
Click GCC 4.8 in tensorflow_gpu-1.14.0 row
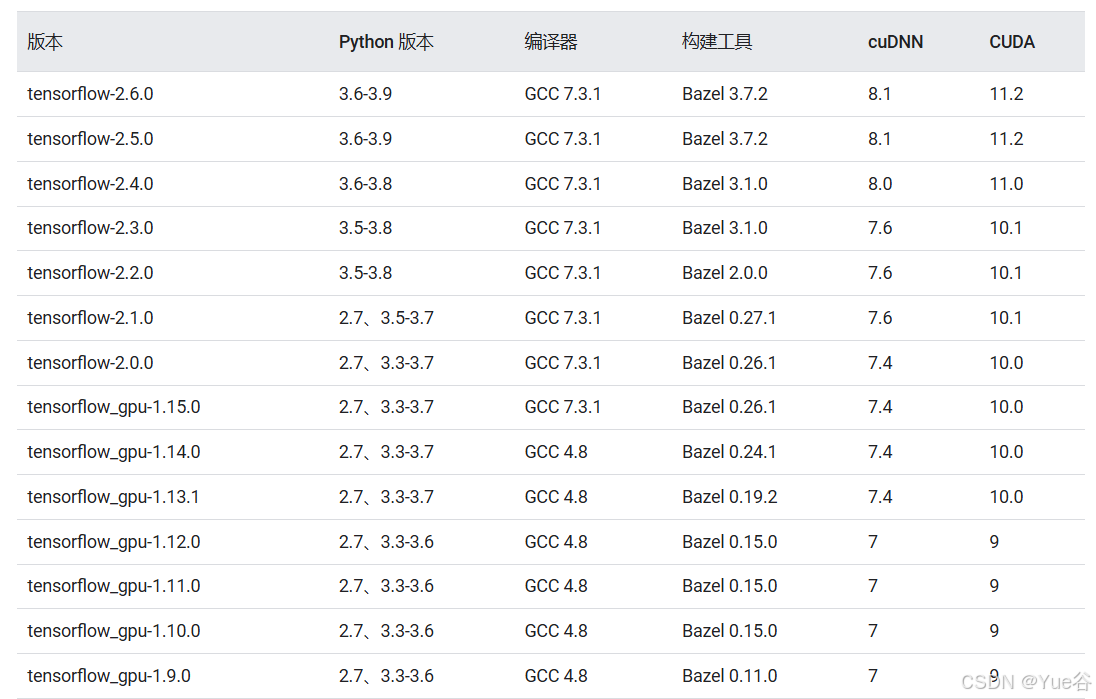pos(556,452)
